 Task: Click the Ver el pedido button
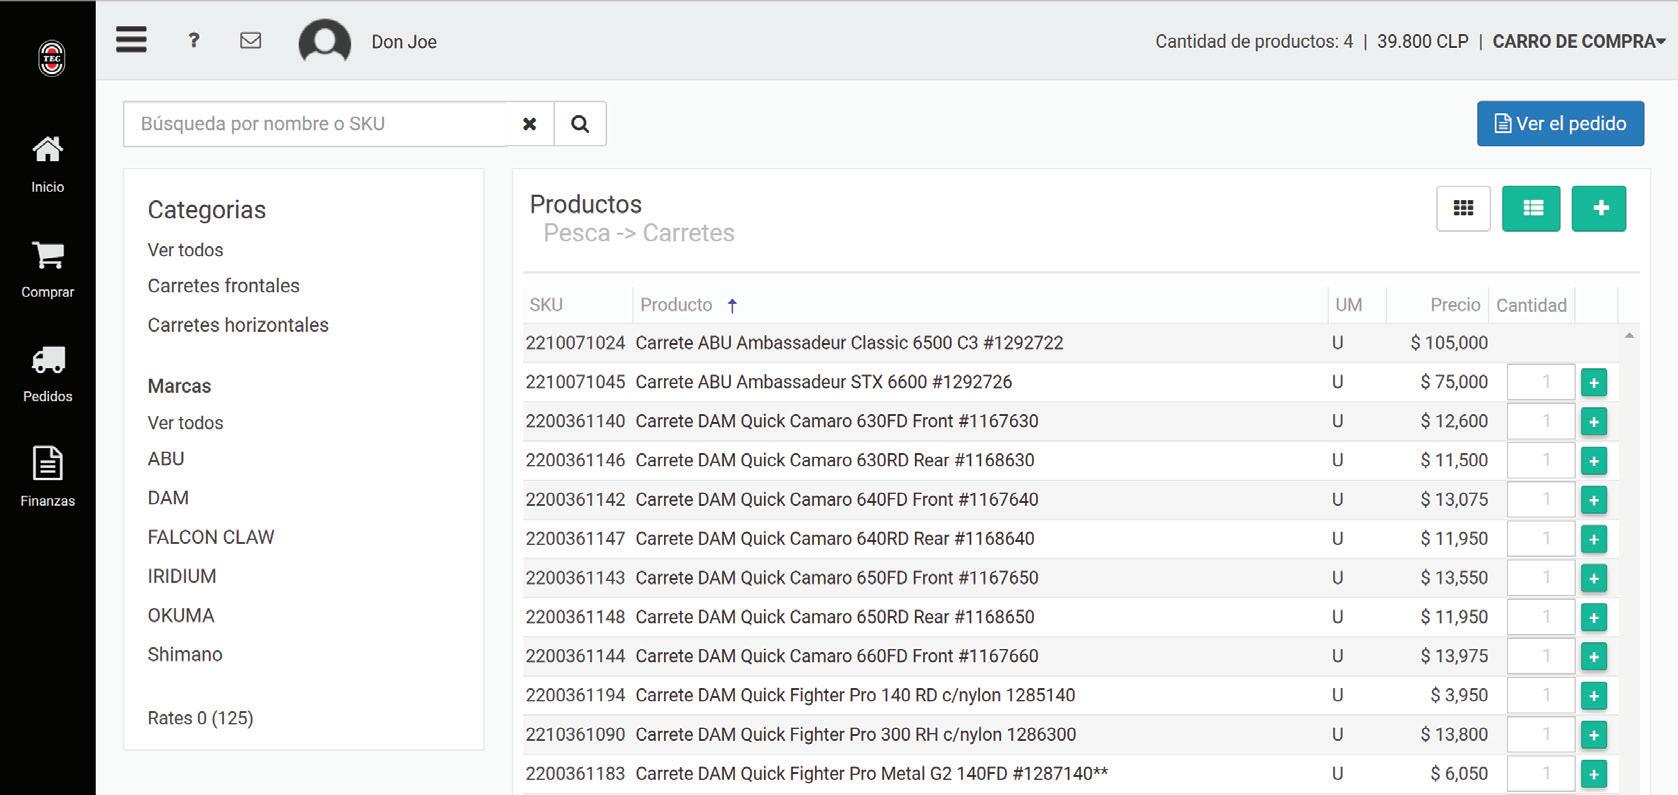click(1560, 124)
